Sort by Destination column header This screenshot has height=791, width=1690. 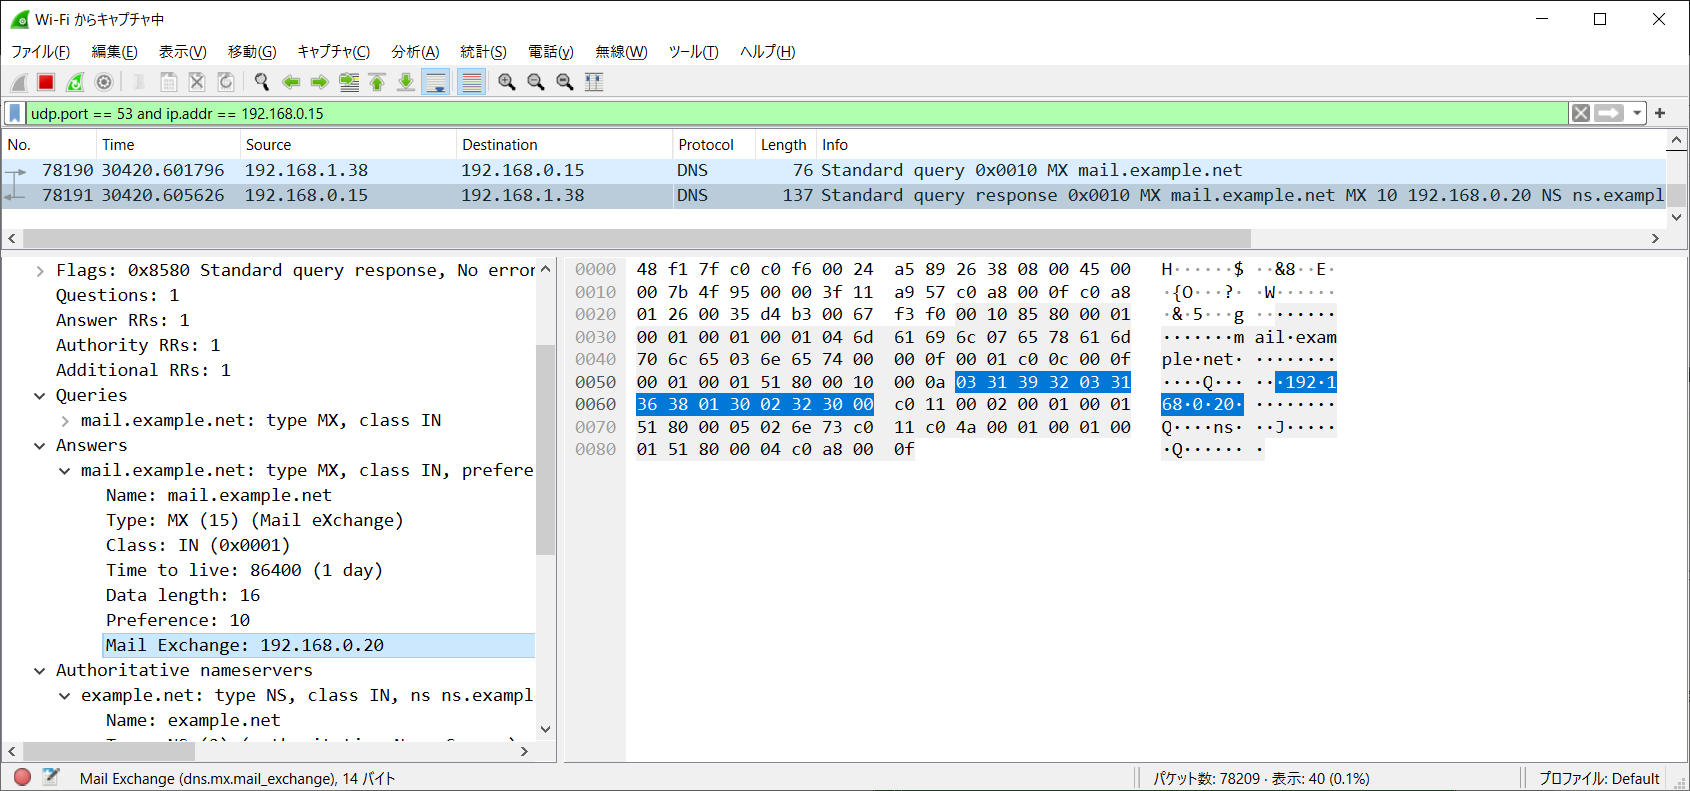coord(563,145)
